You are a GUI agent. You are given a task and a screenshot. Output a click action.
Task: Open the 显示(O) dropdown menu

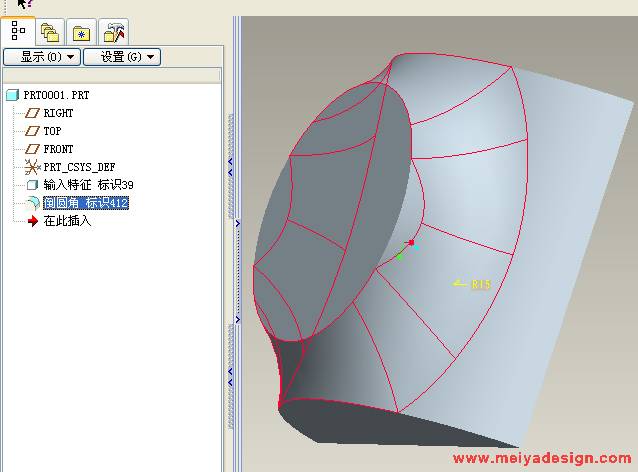(x=41, y=57)
